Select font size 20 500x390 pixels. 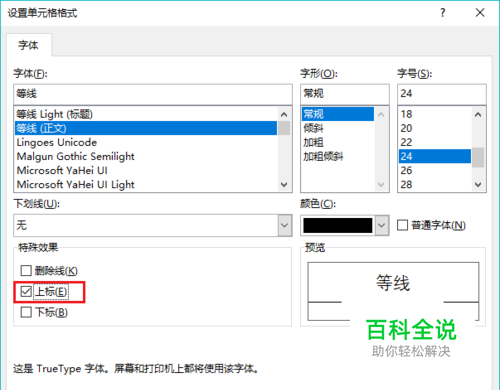click(x=435, y=128)
